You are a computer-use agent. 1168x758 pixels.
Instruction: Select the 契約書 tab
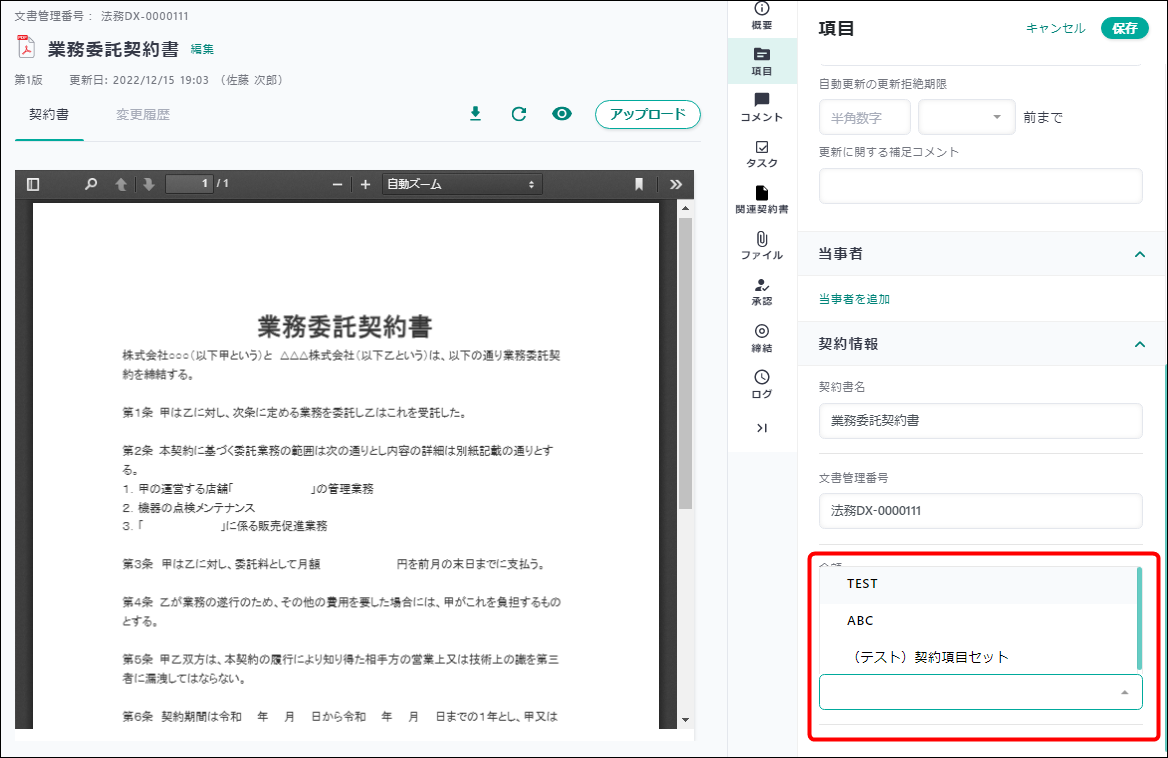[49, 115]
